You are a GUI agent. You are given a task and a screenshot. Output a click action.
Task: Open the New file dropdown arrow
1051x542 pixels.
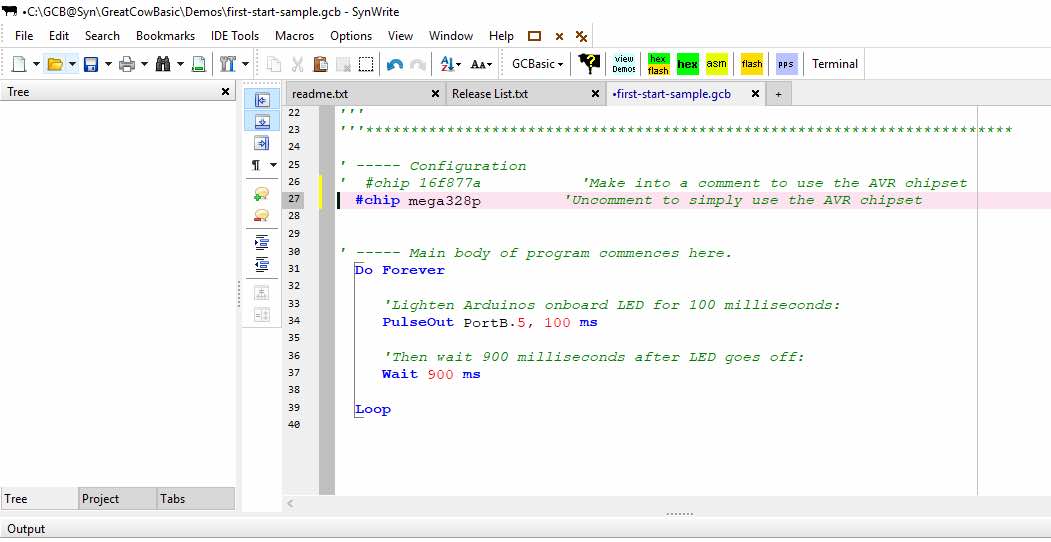pos(36,64)
